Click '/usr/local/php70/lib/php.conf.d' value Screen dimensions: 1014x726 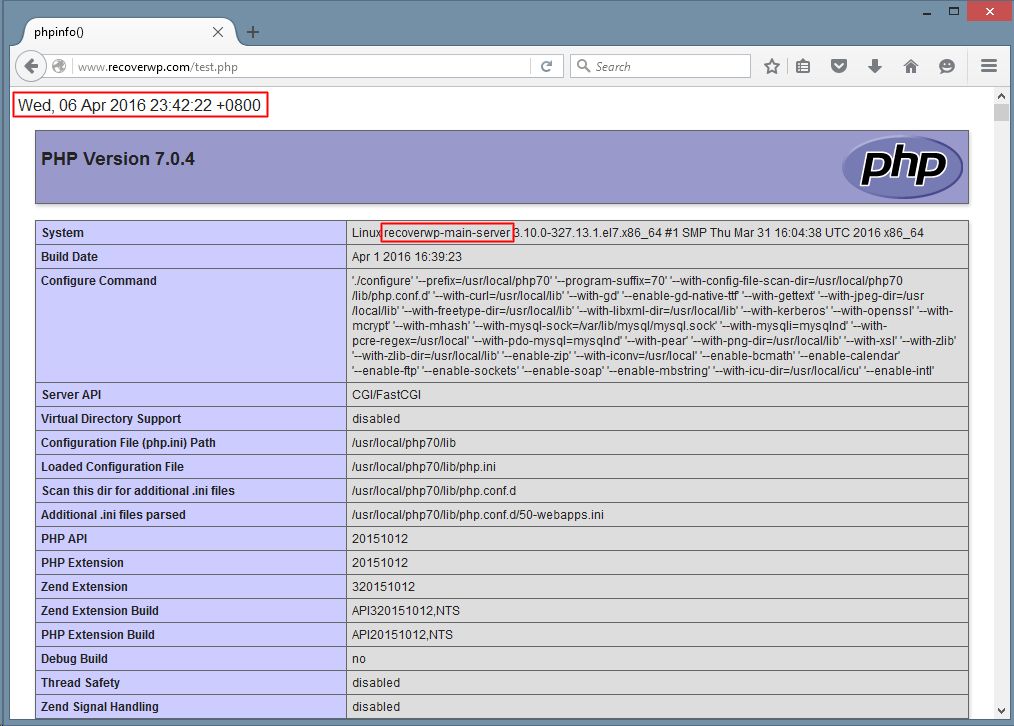(434, 491)
